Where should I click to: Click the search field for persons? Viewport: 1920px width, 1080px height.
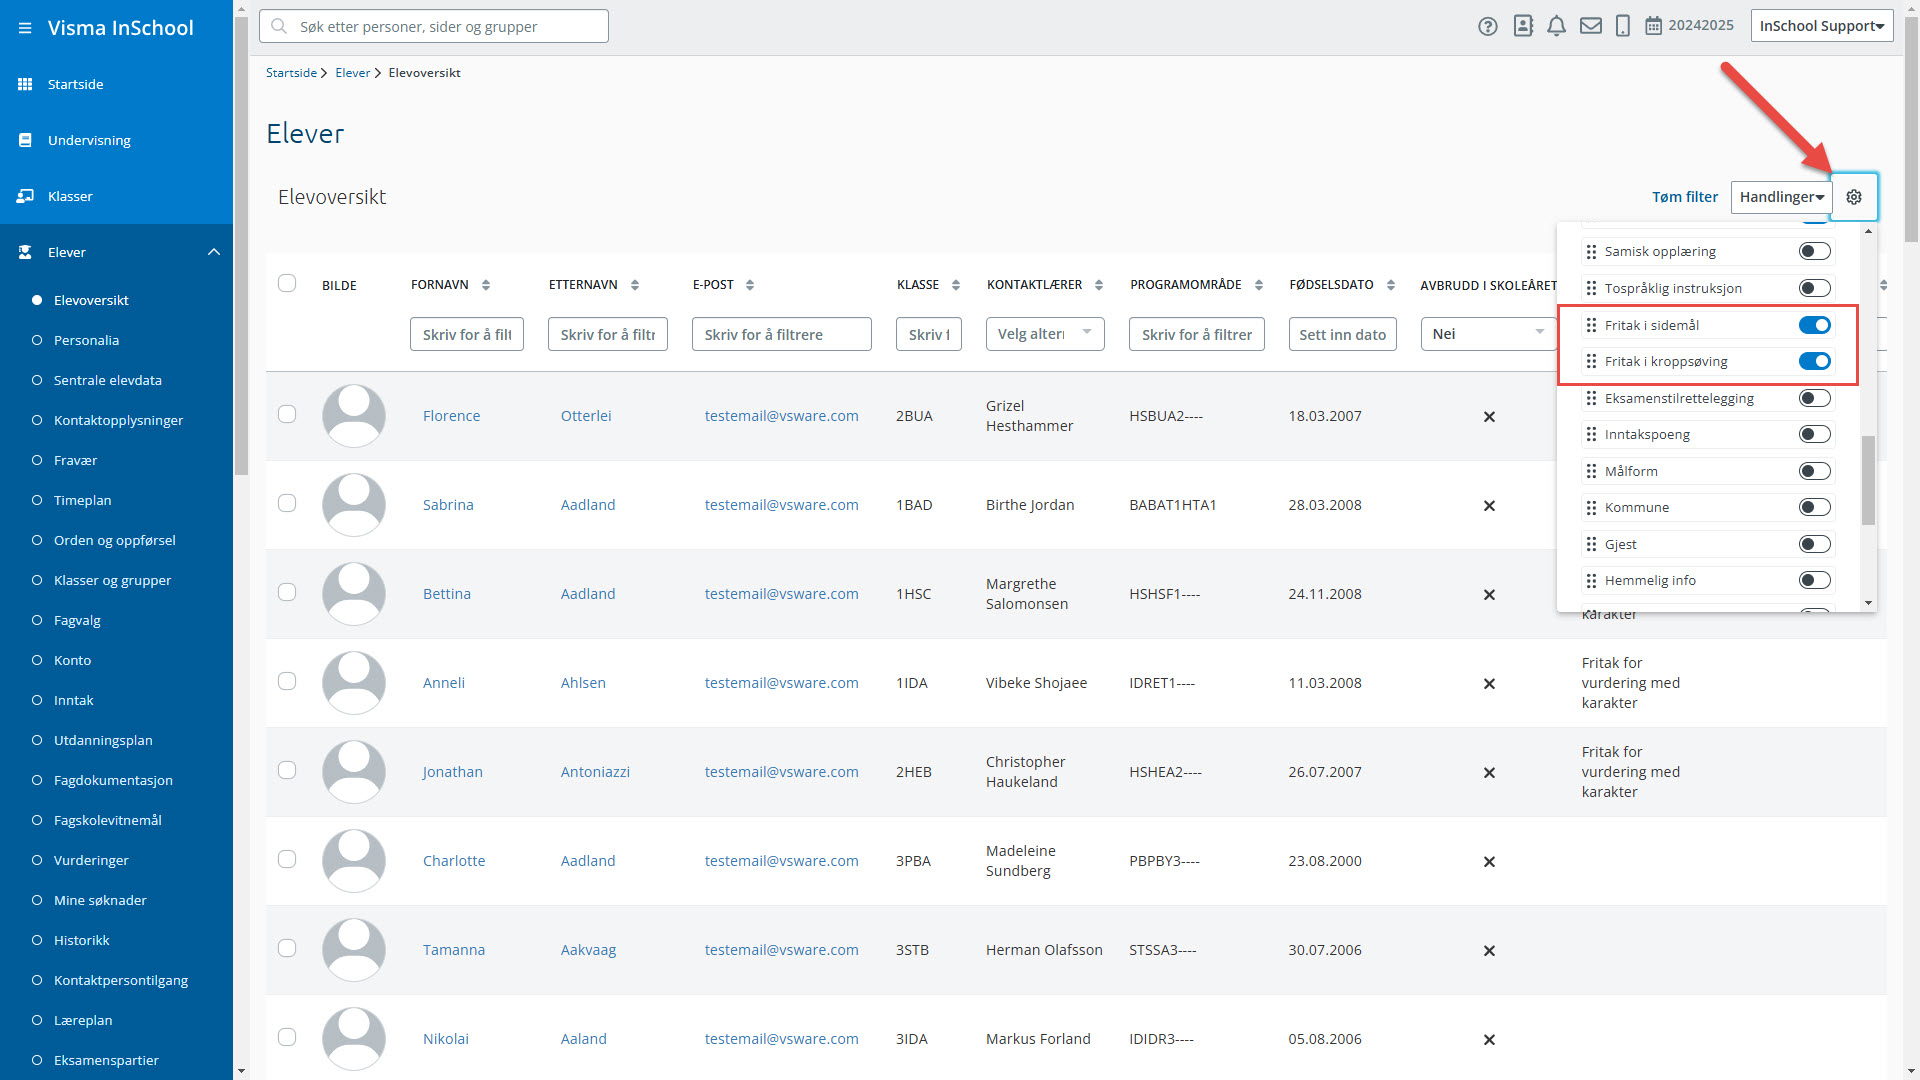click(x=434, y=26)
